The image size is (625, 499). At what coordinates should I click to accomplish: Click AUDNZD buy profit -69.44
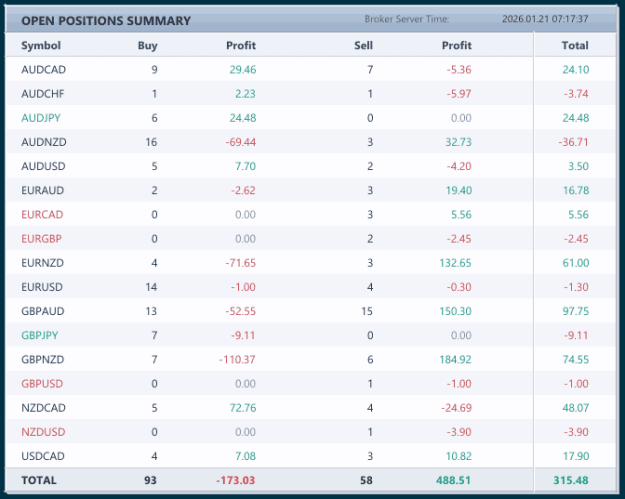[x=240, y=142]
